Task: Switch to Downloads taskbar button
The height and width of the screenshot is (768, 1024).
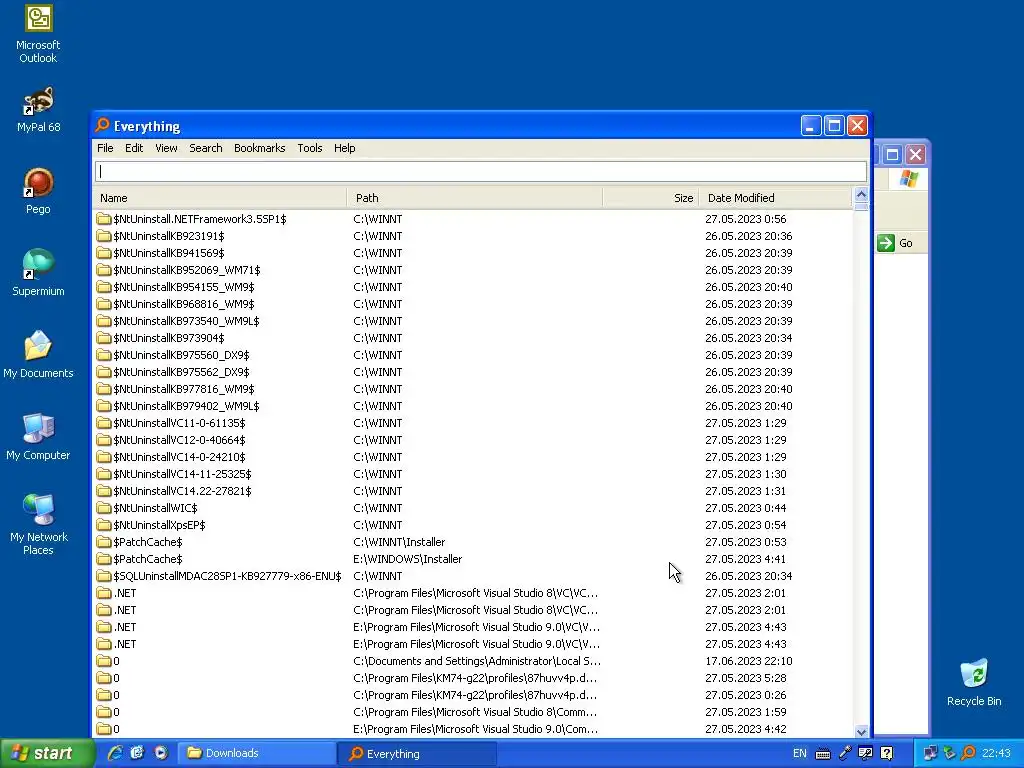Action: tap(257, 753)
